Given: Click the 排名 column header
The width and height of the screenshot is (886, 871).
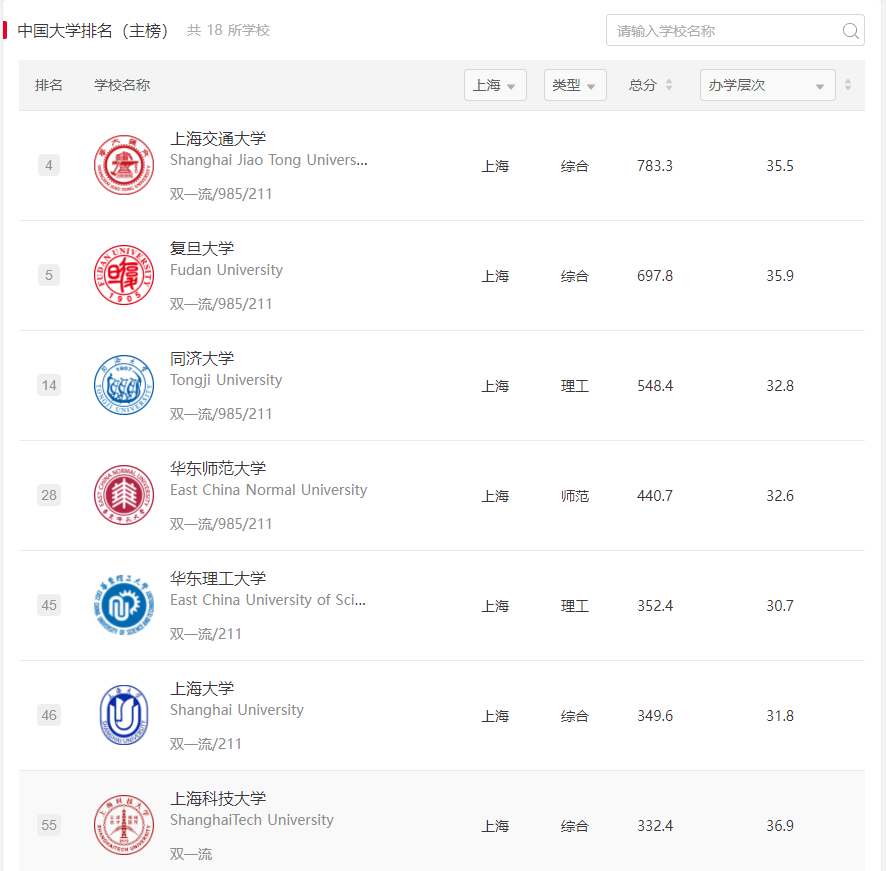Looking at the screenshot, I should pos(49,85).
